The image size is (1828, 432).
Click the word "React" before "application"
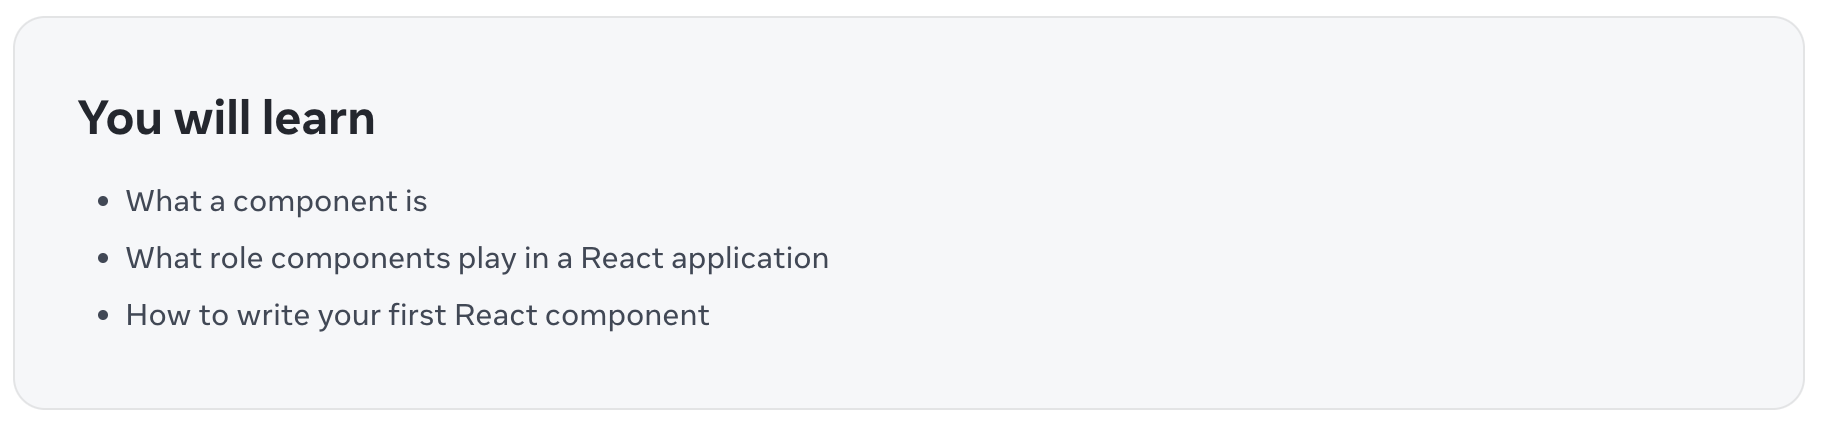point(621,258)
